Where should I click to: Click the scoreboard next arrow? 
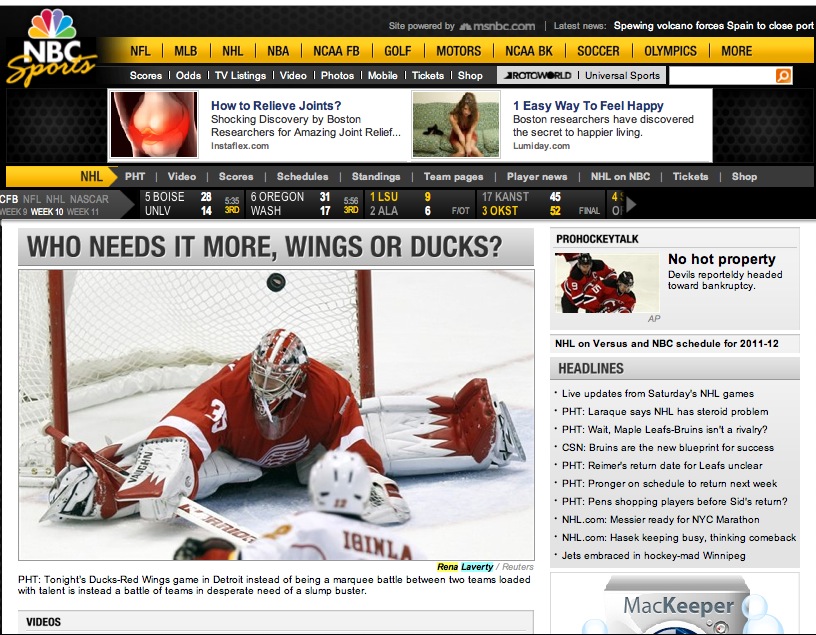631,205
